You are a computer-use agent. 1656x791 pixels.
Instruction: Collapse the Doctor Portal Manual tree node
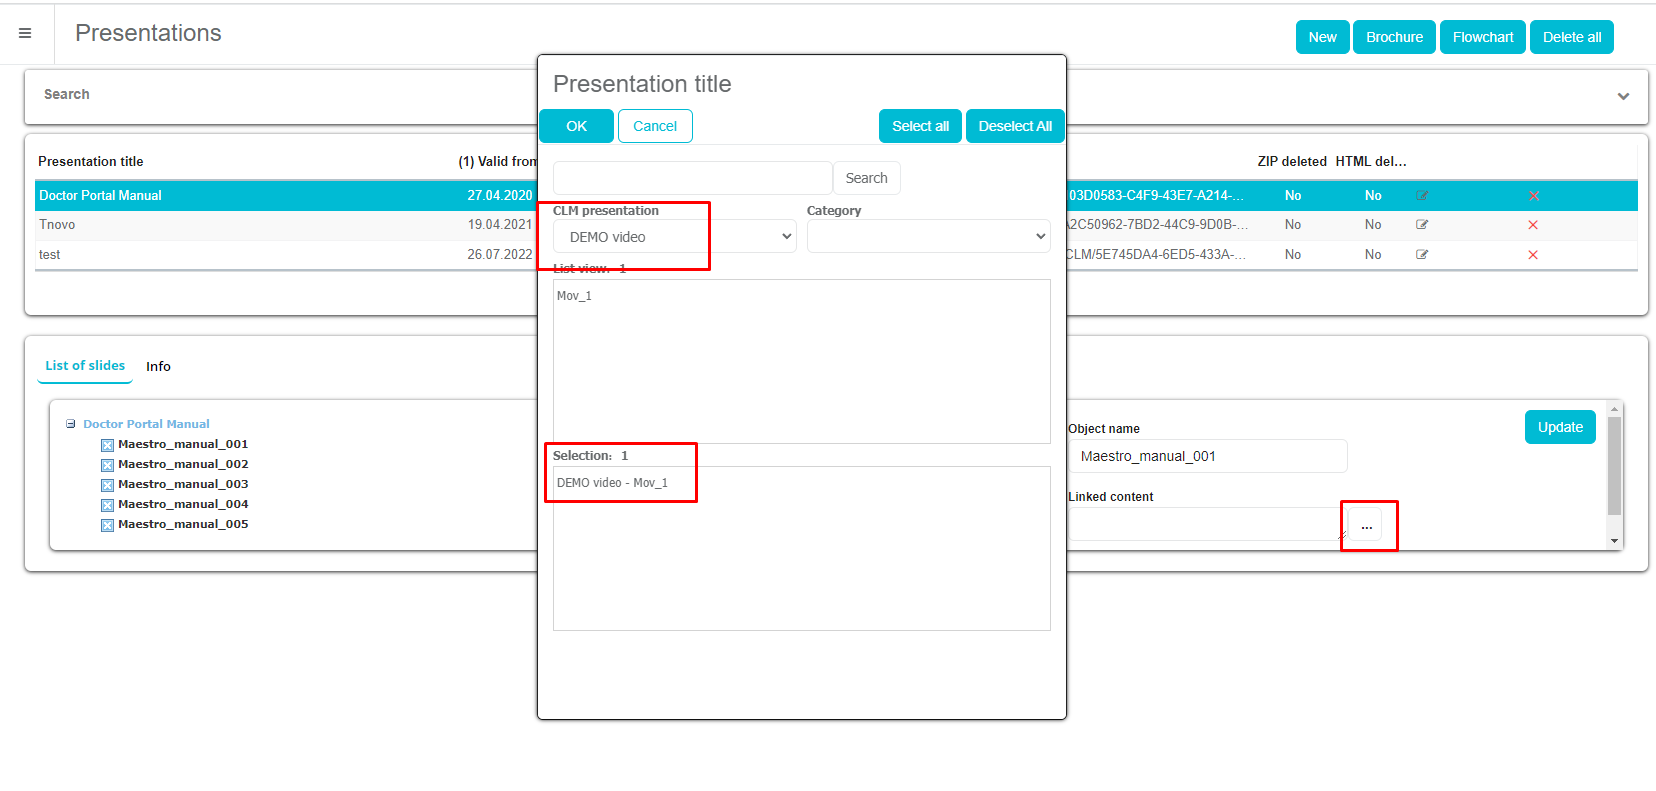(x=71, y=424)
